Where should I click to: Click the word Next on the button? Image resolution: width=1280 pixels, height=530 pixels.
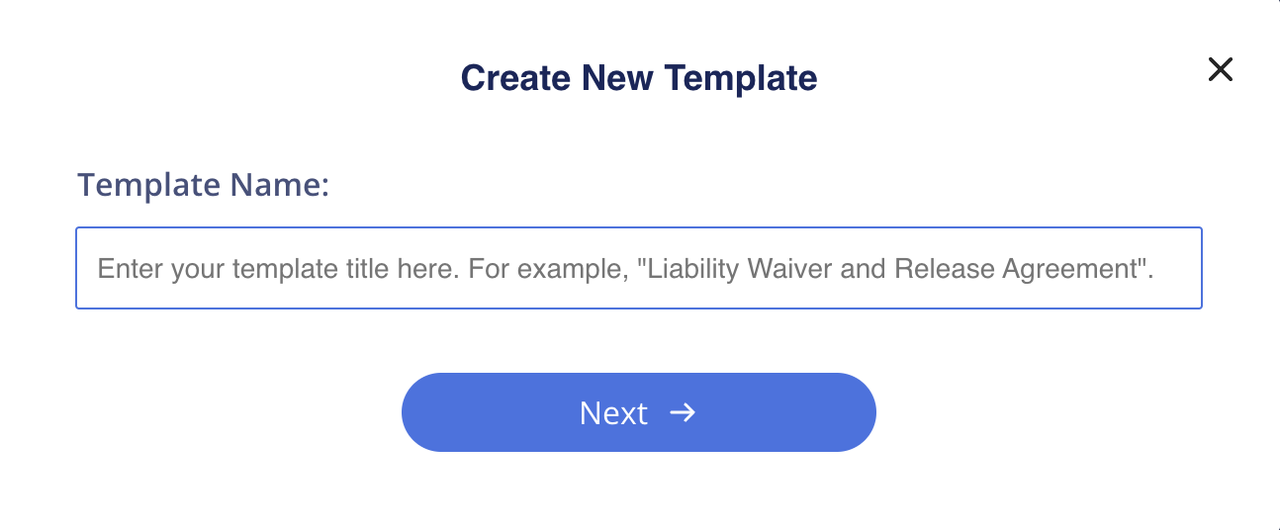(614, 413)
